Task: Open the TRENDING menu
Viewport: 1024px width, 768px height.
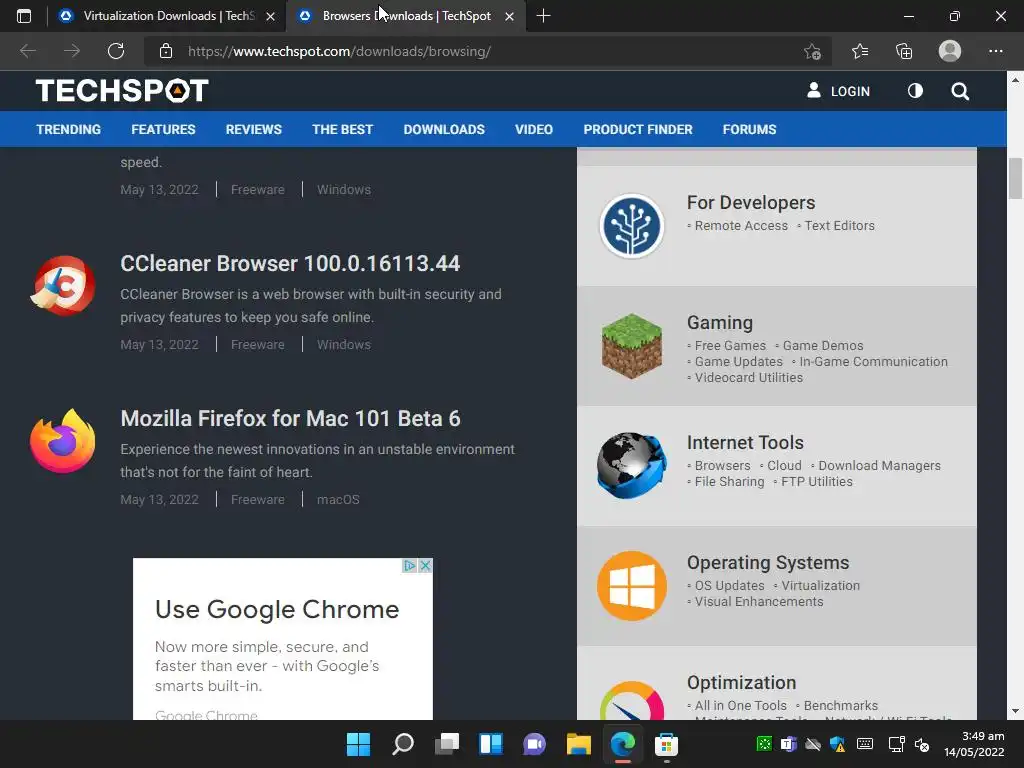Action: coord(69,129)
